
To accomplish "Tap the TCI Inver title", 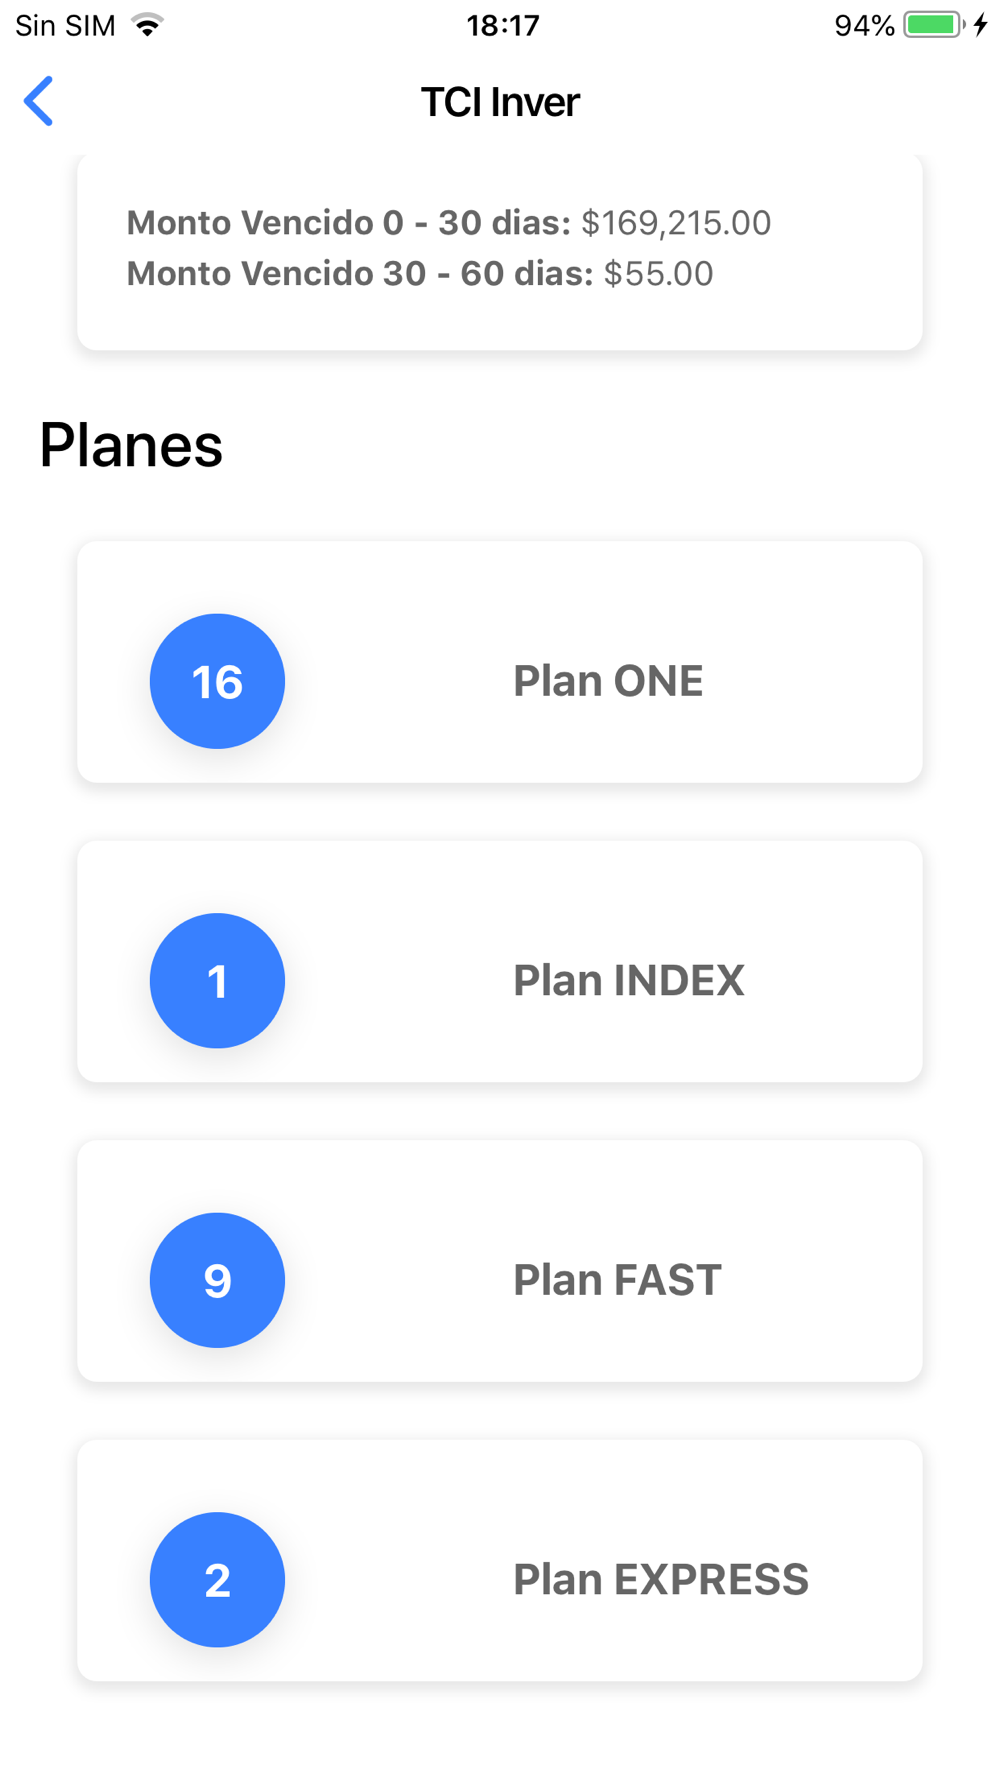I will [x=500, y=102].
